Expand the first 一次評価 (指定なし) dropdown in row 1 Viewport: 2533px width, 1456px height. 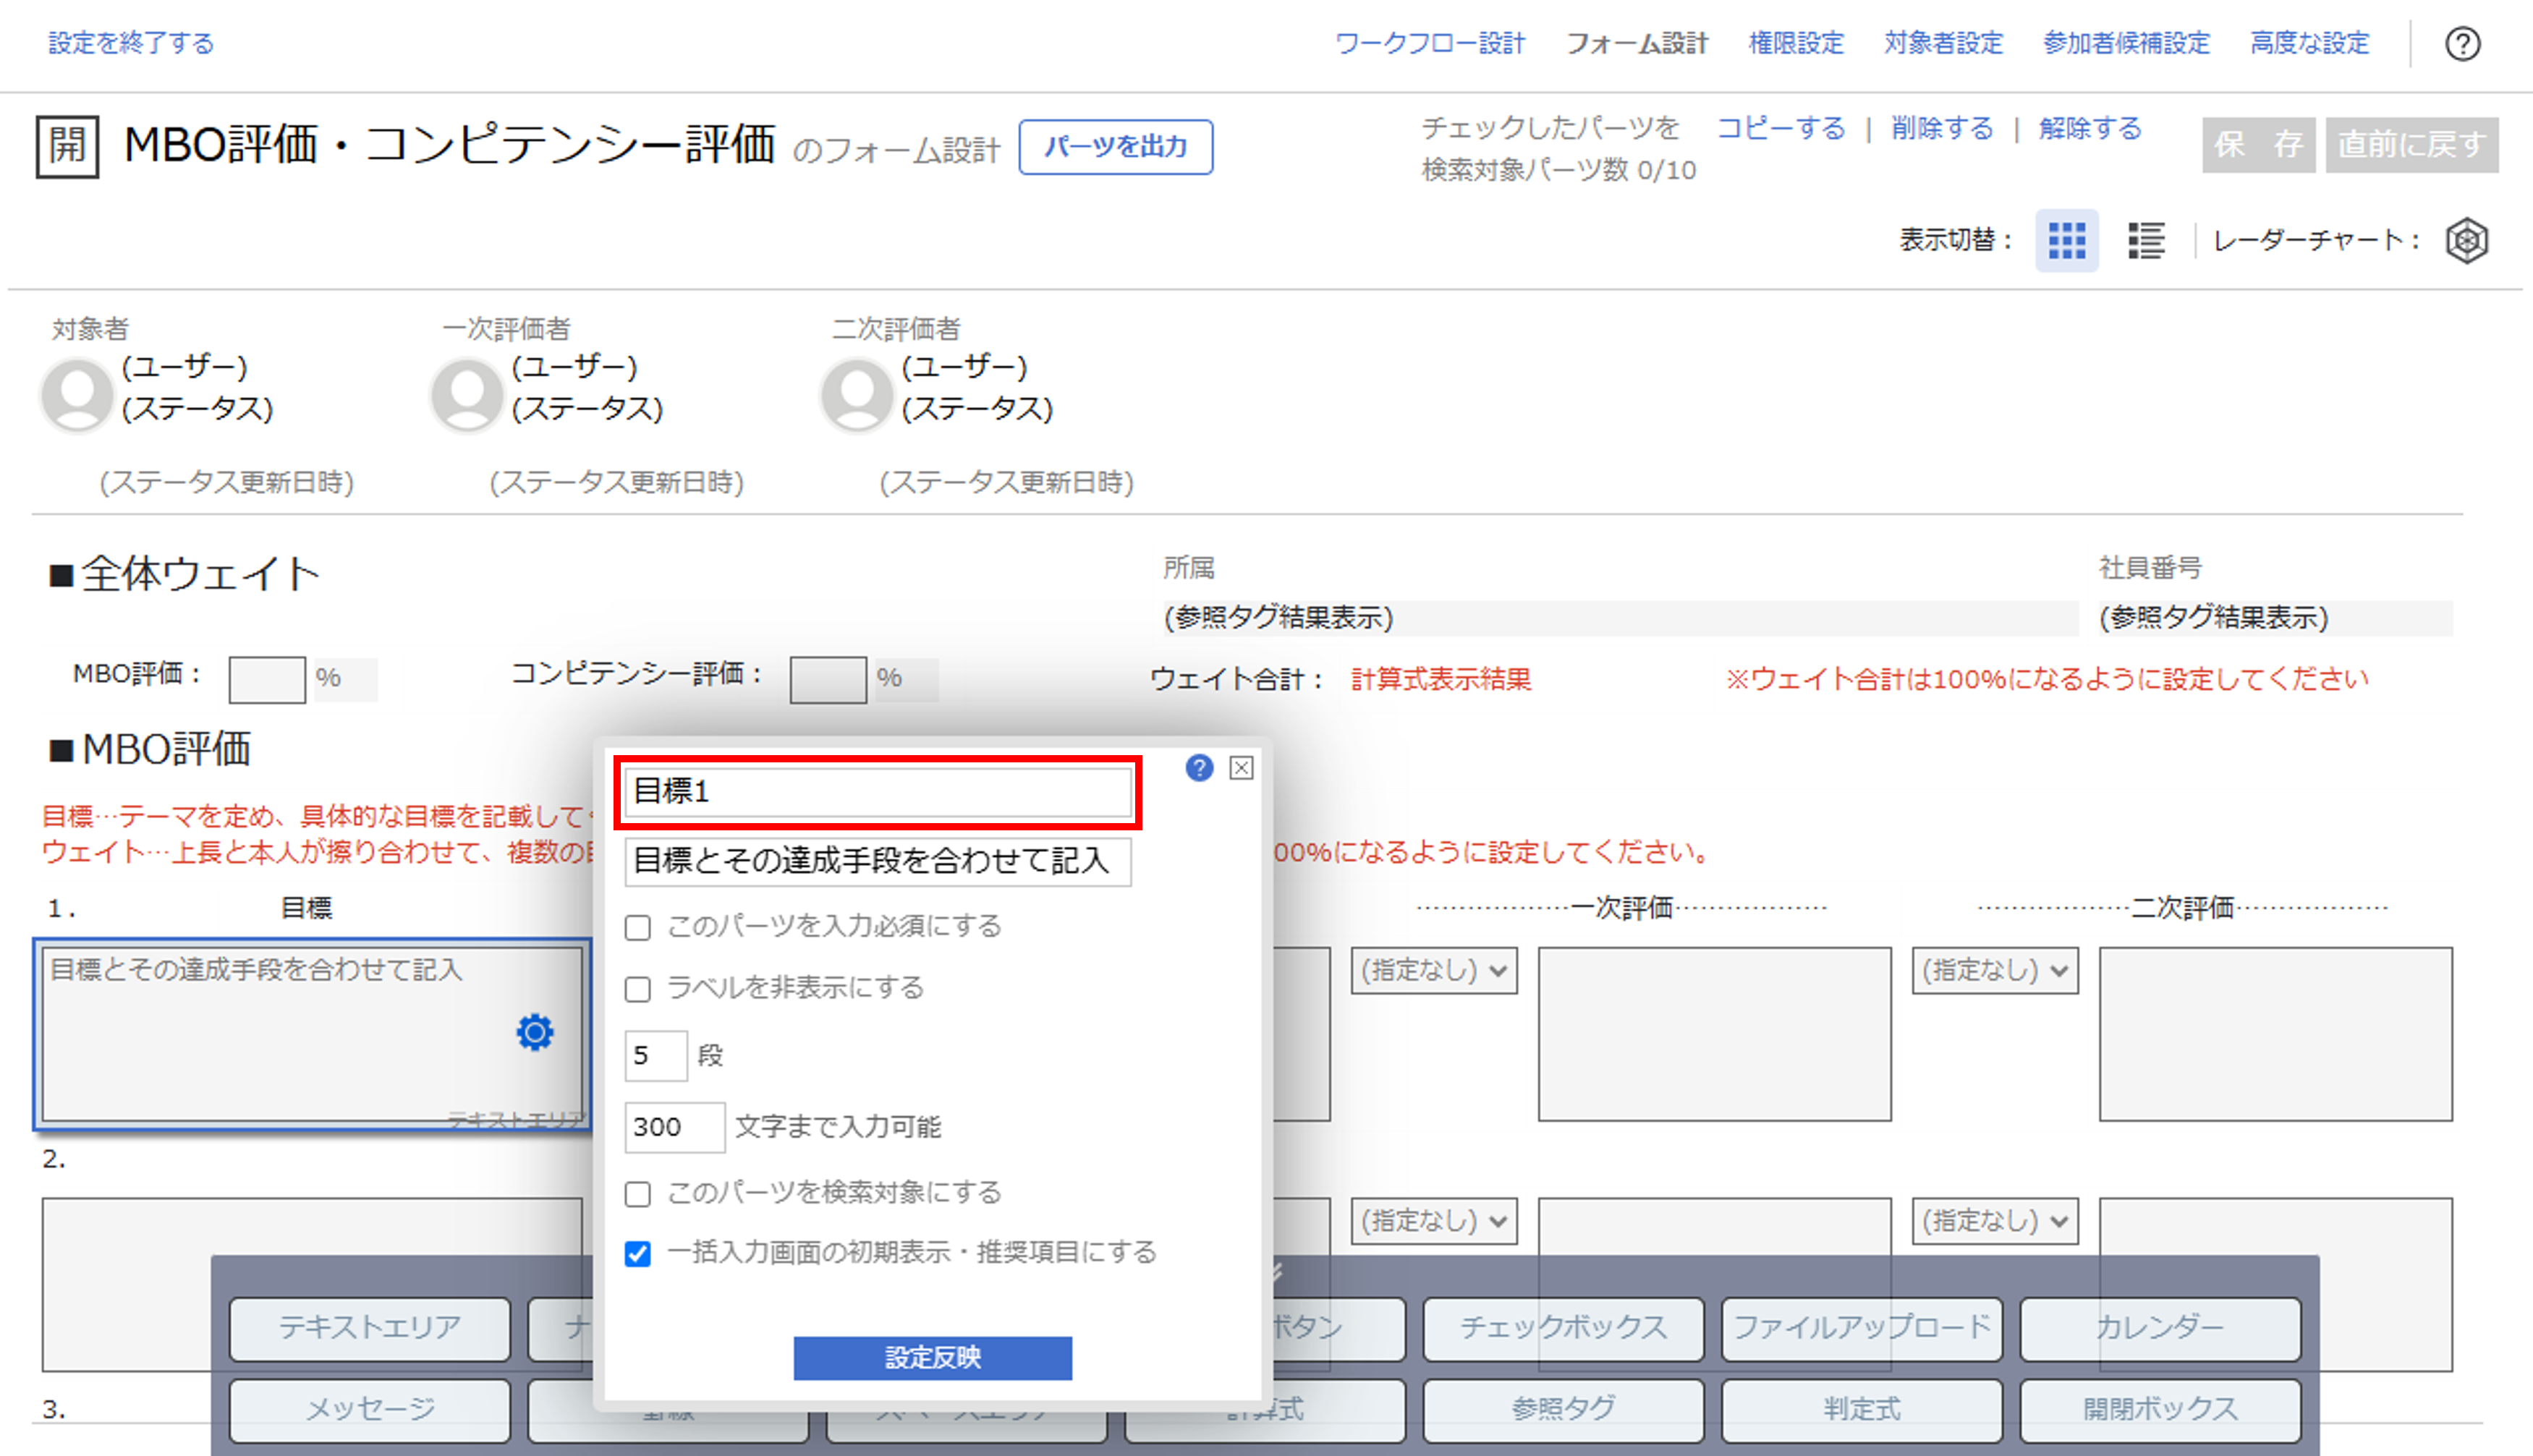coord(1433,970)
